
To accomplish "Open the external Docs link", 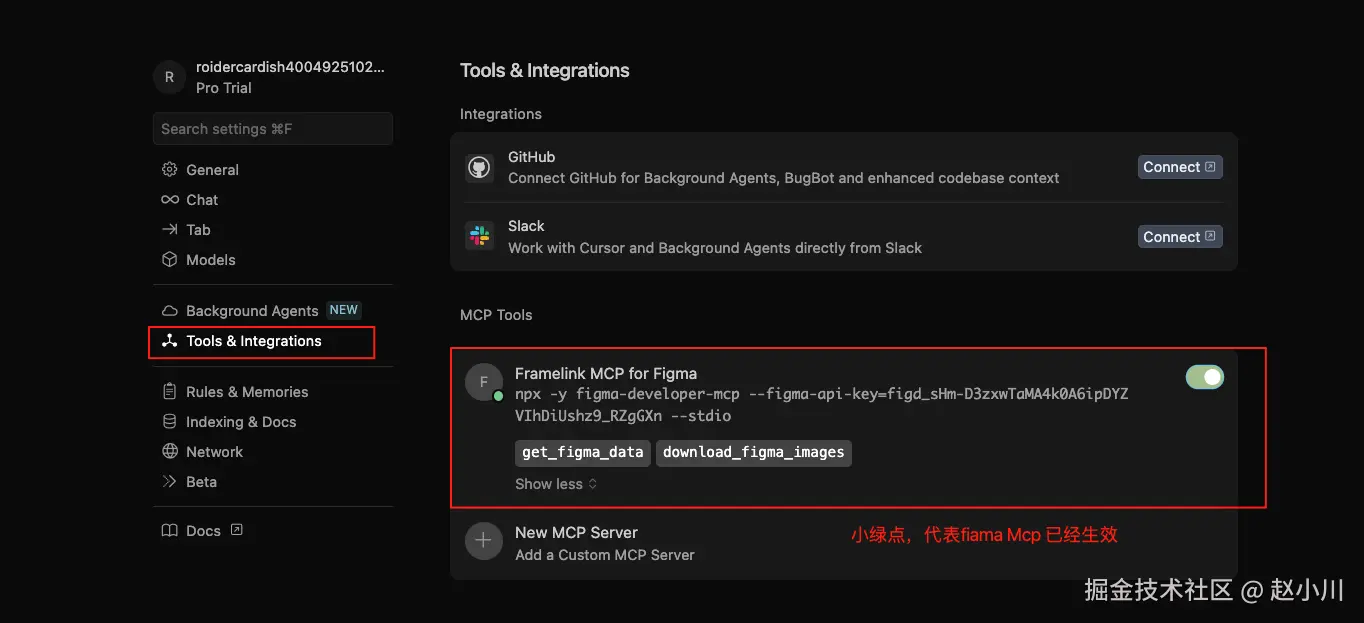I will [203, 531].
